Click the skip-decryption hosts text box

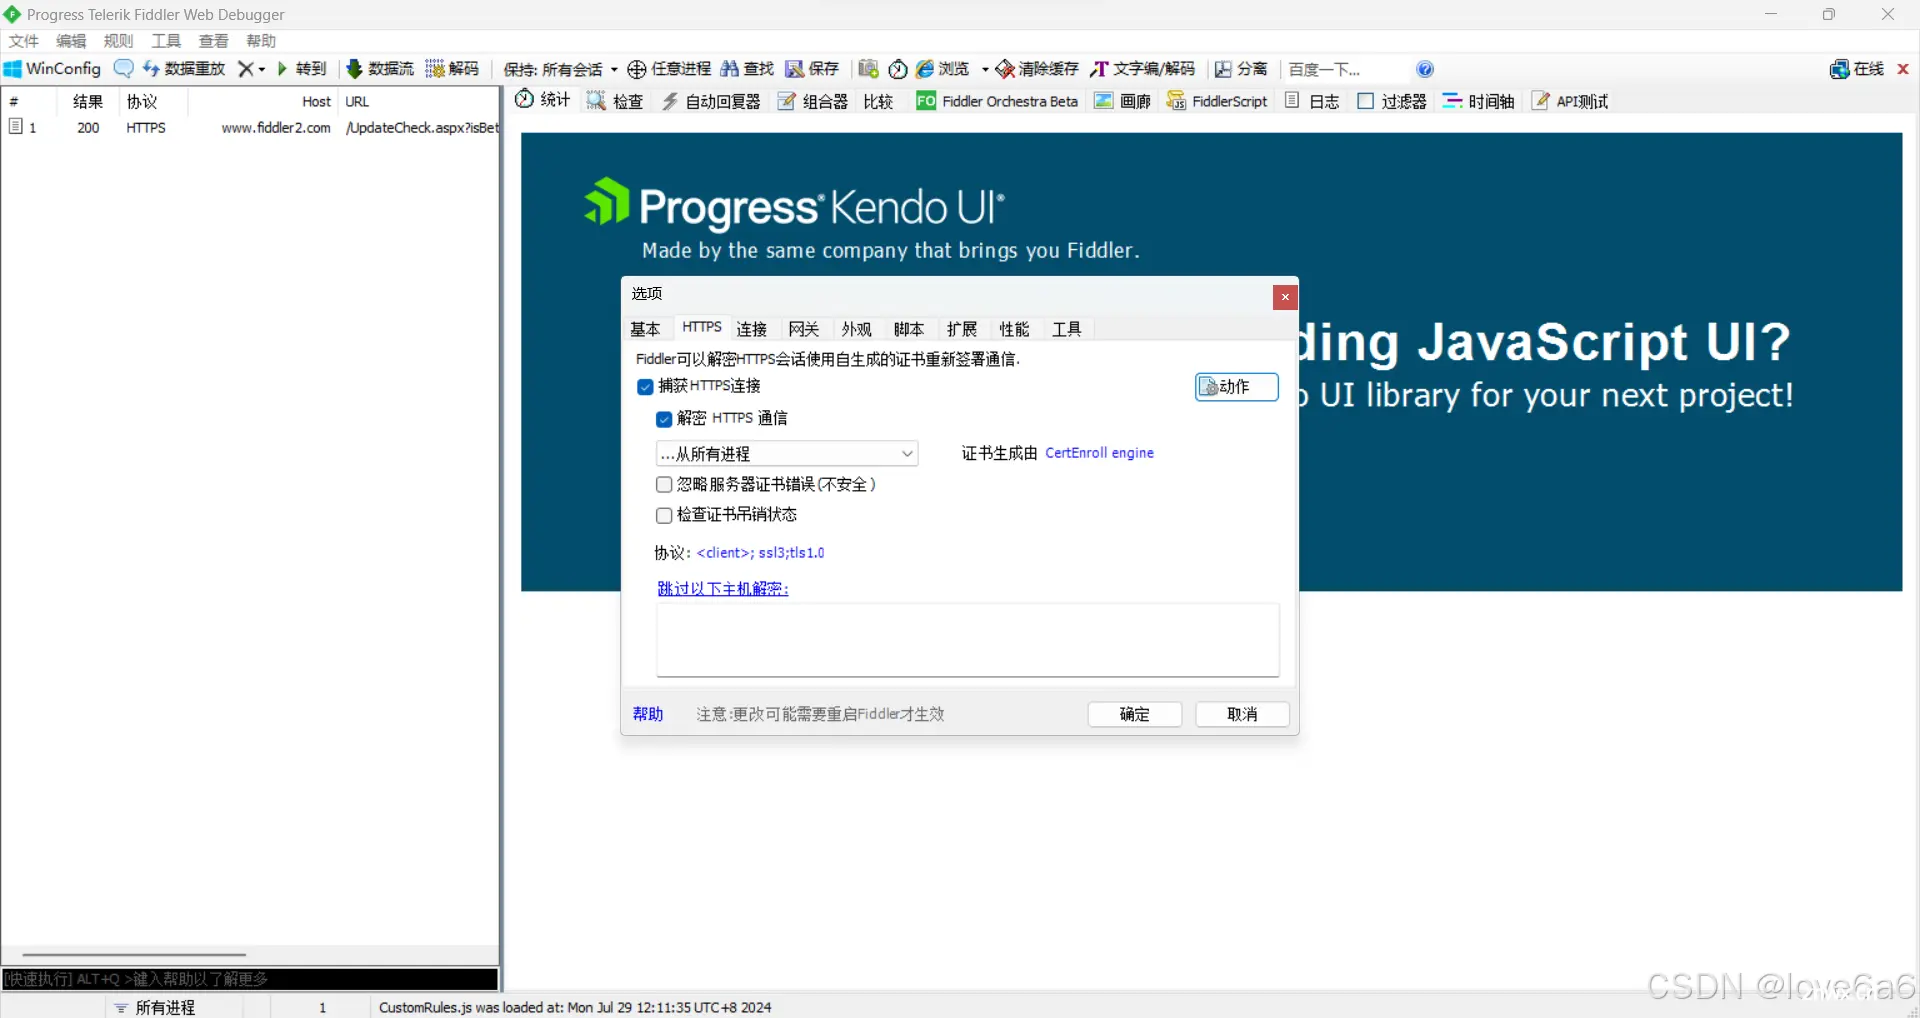[967, 640]
